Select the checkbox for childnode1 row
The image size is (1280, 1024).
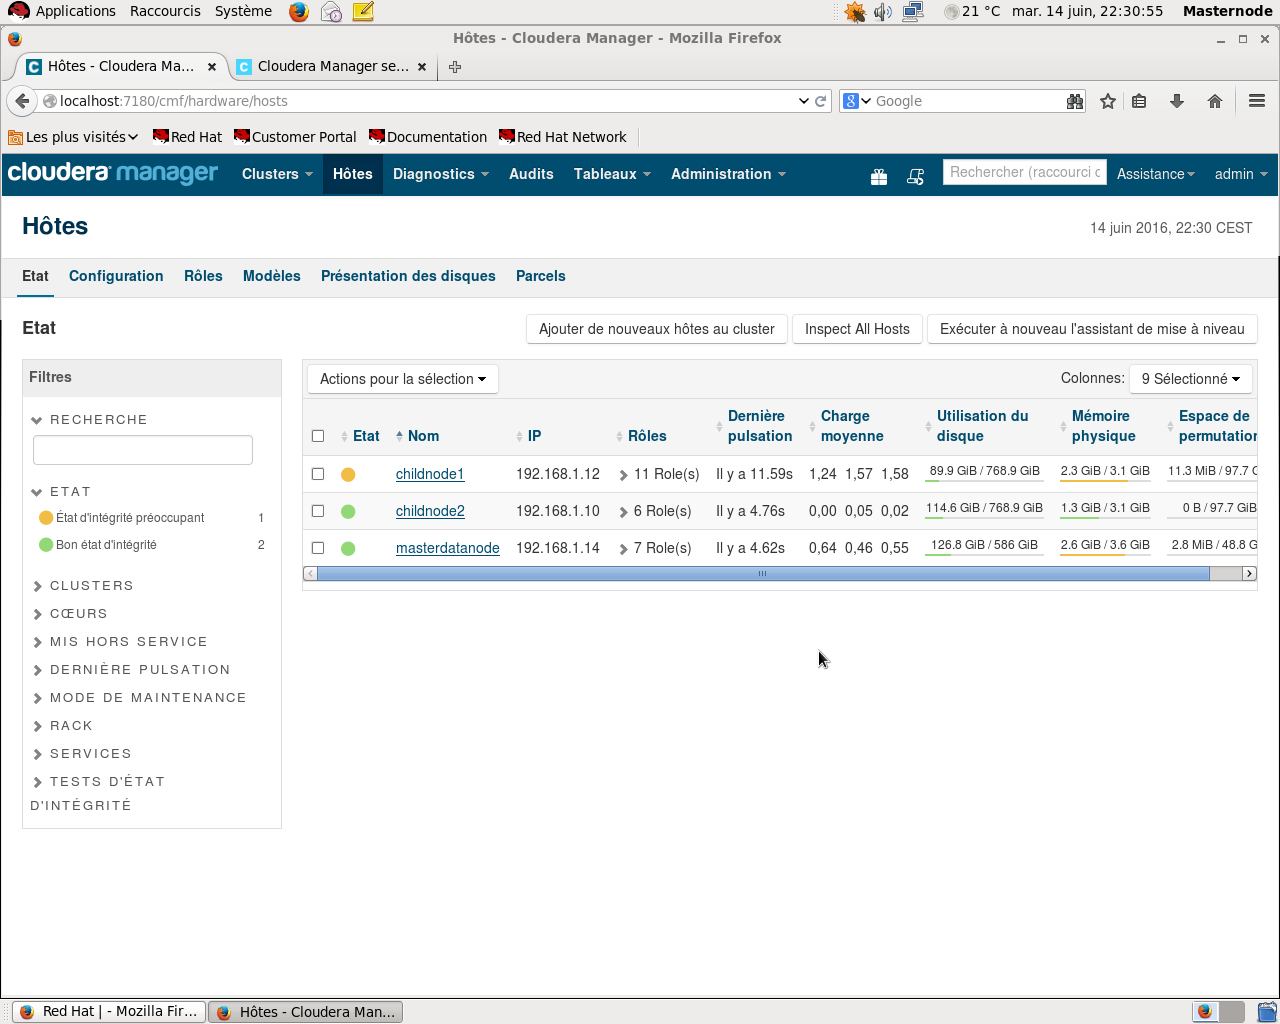(x=318, y=473)
